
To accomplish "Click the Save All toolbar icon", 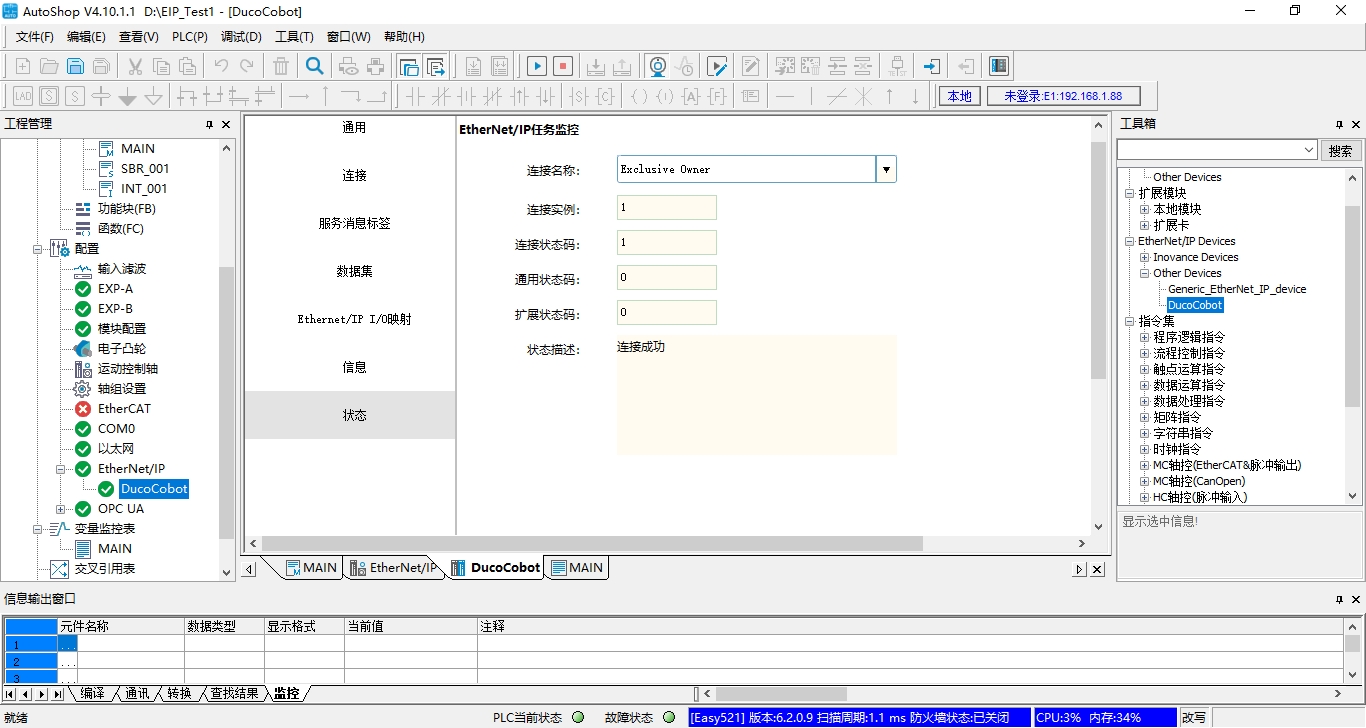I will (101, 66).
